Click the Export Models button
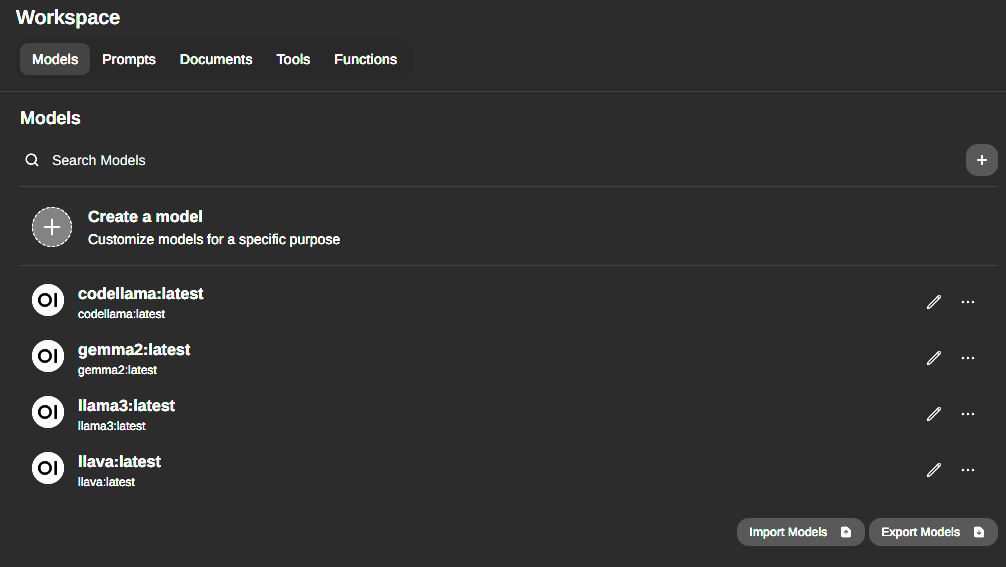 933,532
